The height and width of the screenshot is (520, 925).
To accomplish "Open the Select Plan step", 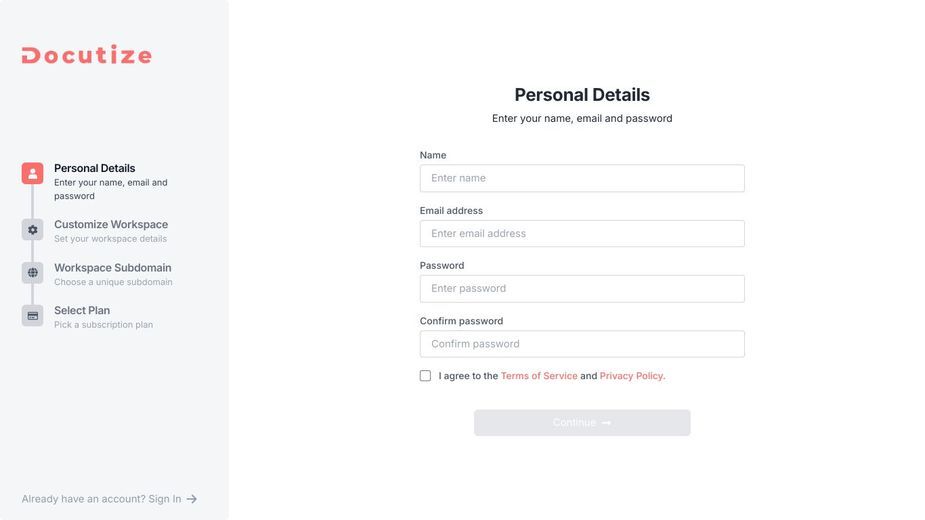I will [82, 310].
